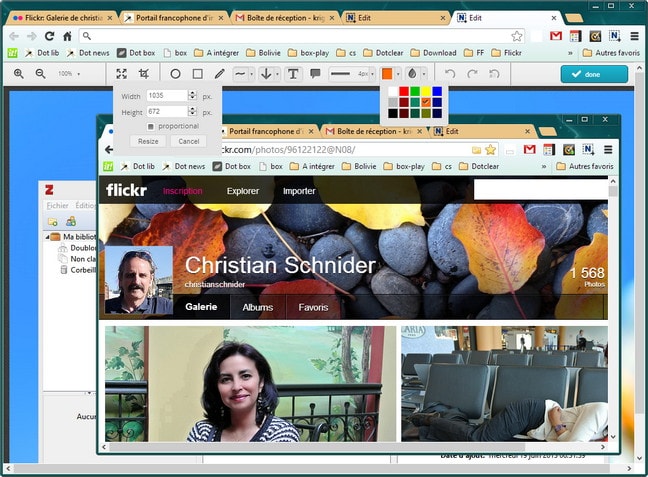This screenshot has height=477, width=648.
Task: Click the done button
Action: click(x=594, y=74)
